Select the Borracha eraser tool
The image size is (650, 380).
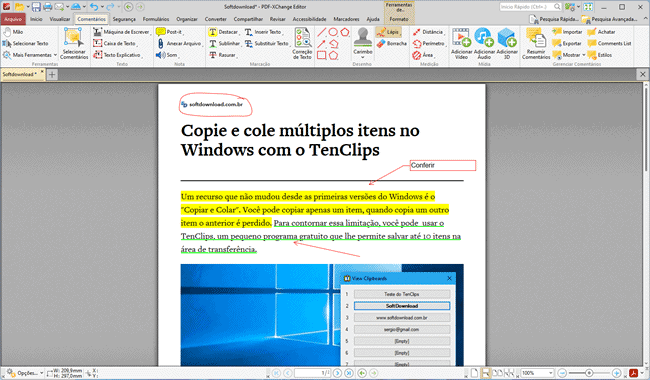click(x=392, y=44)
